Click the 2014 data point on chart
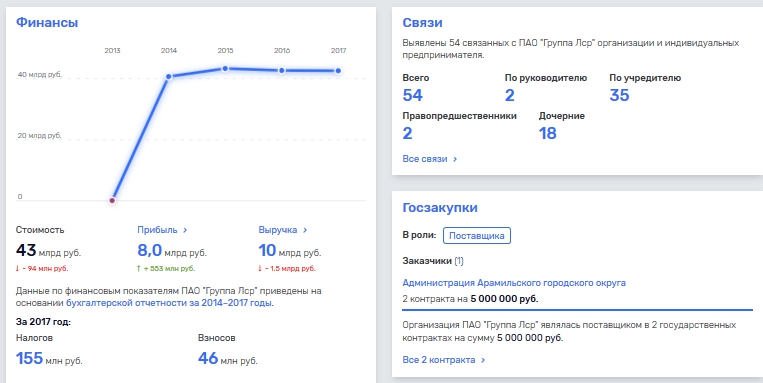763x383 pixels. 169,76
